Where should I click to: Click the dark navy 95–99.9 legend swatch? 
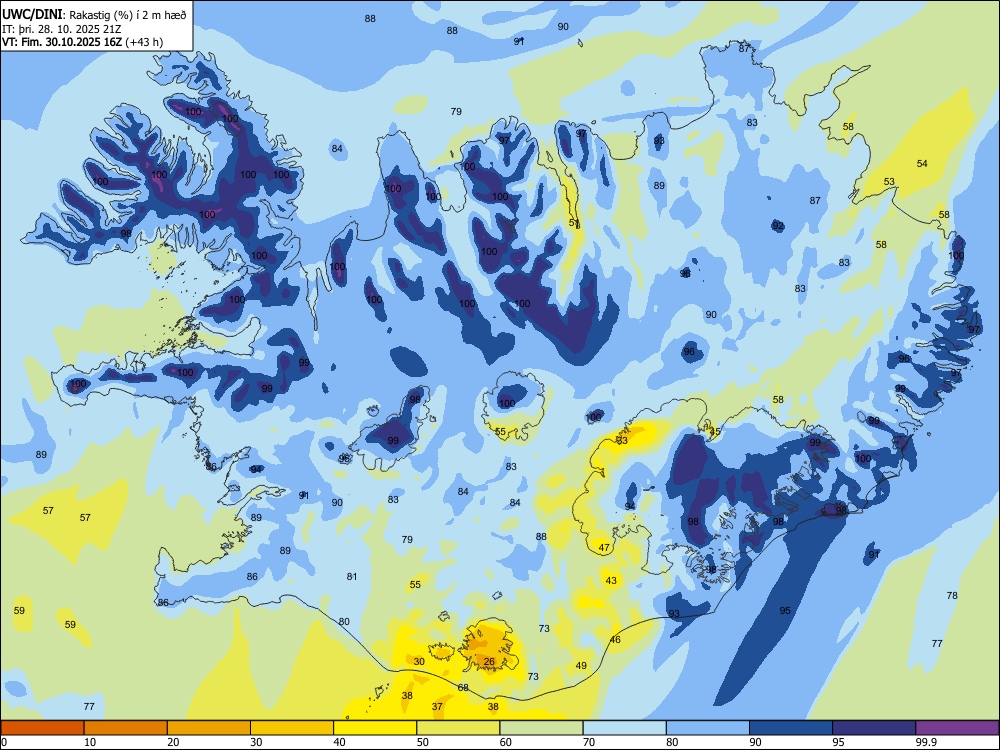coord(874,728)
